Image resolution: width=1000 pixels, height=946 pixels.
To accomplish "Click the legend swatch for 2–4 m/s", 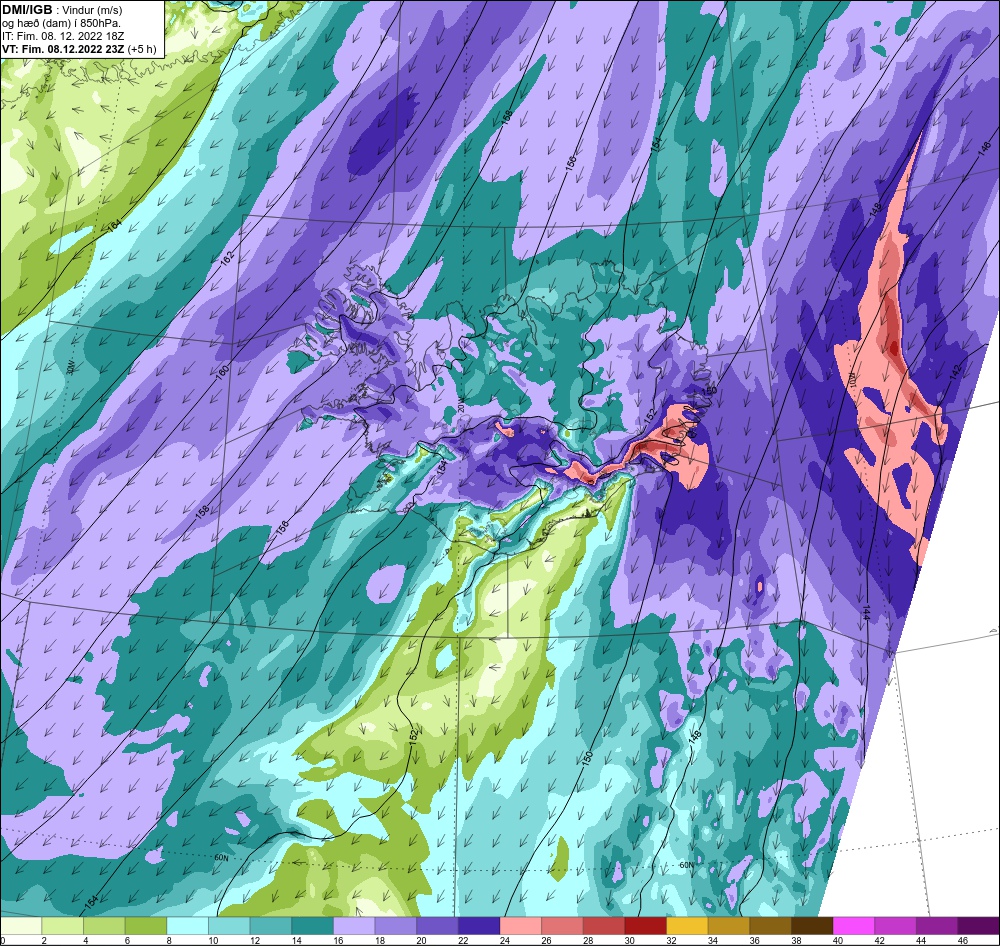I will point(62,925).
